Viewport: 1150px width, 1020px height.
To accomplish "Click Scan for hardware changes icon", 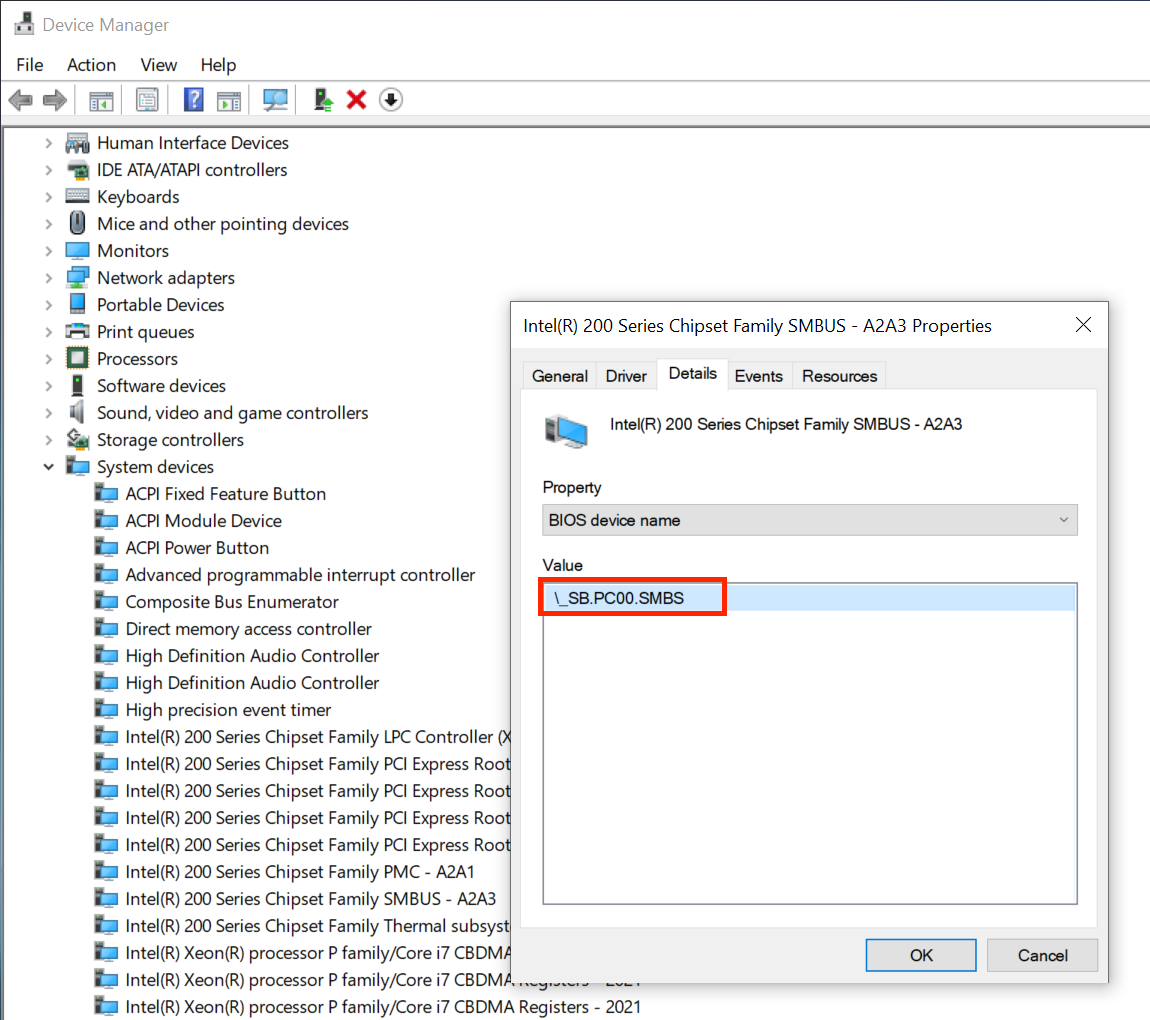I will (x=275, y=100).
